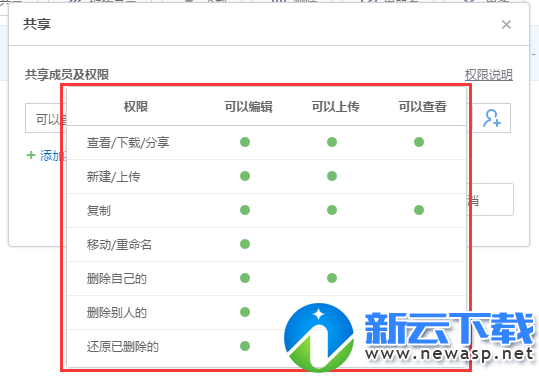Click the 删除别人的 row label
Screen dimensions: 539x376
tap(117, 312)
